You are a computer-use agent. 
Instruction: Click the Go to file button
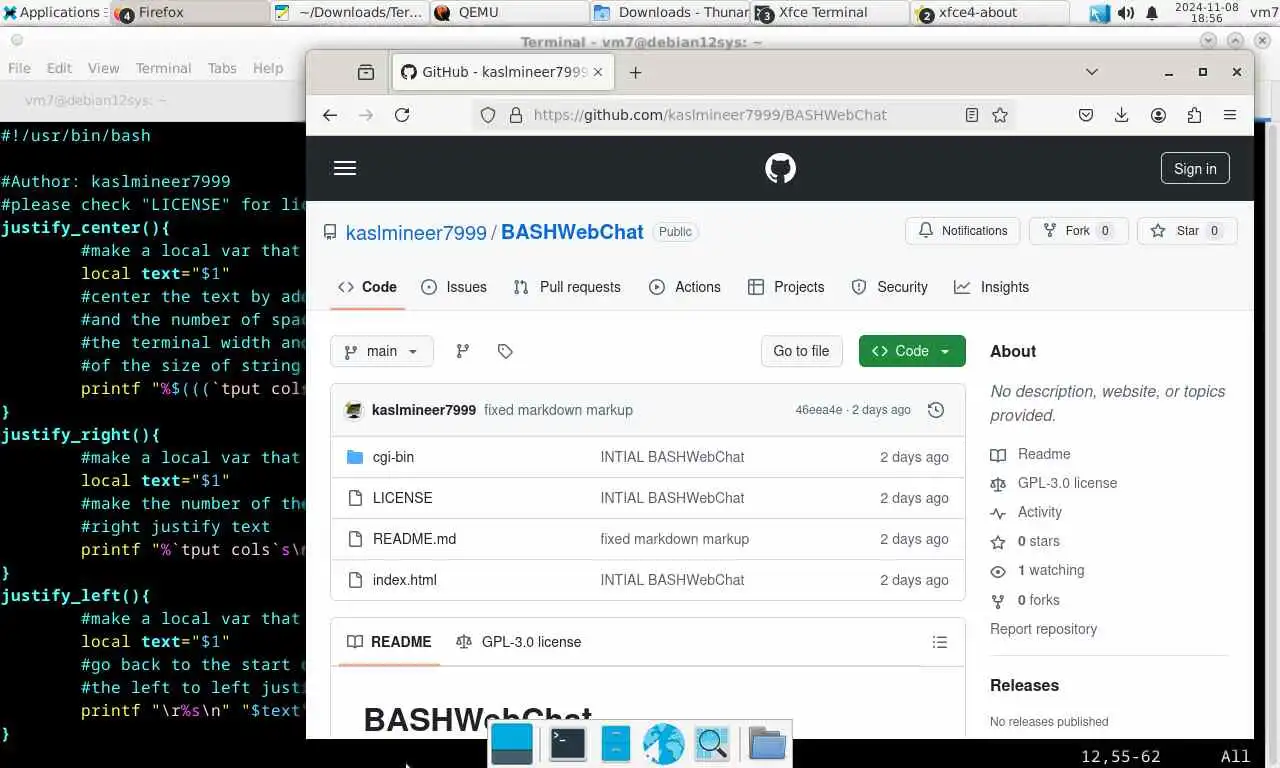coord(801,351)
